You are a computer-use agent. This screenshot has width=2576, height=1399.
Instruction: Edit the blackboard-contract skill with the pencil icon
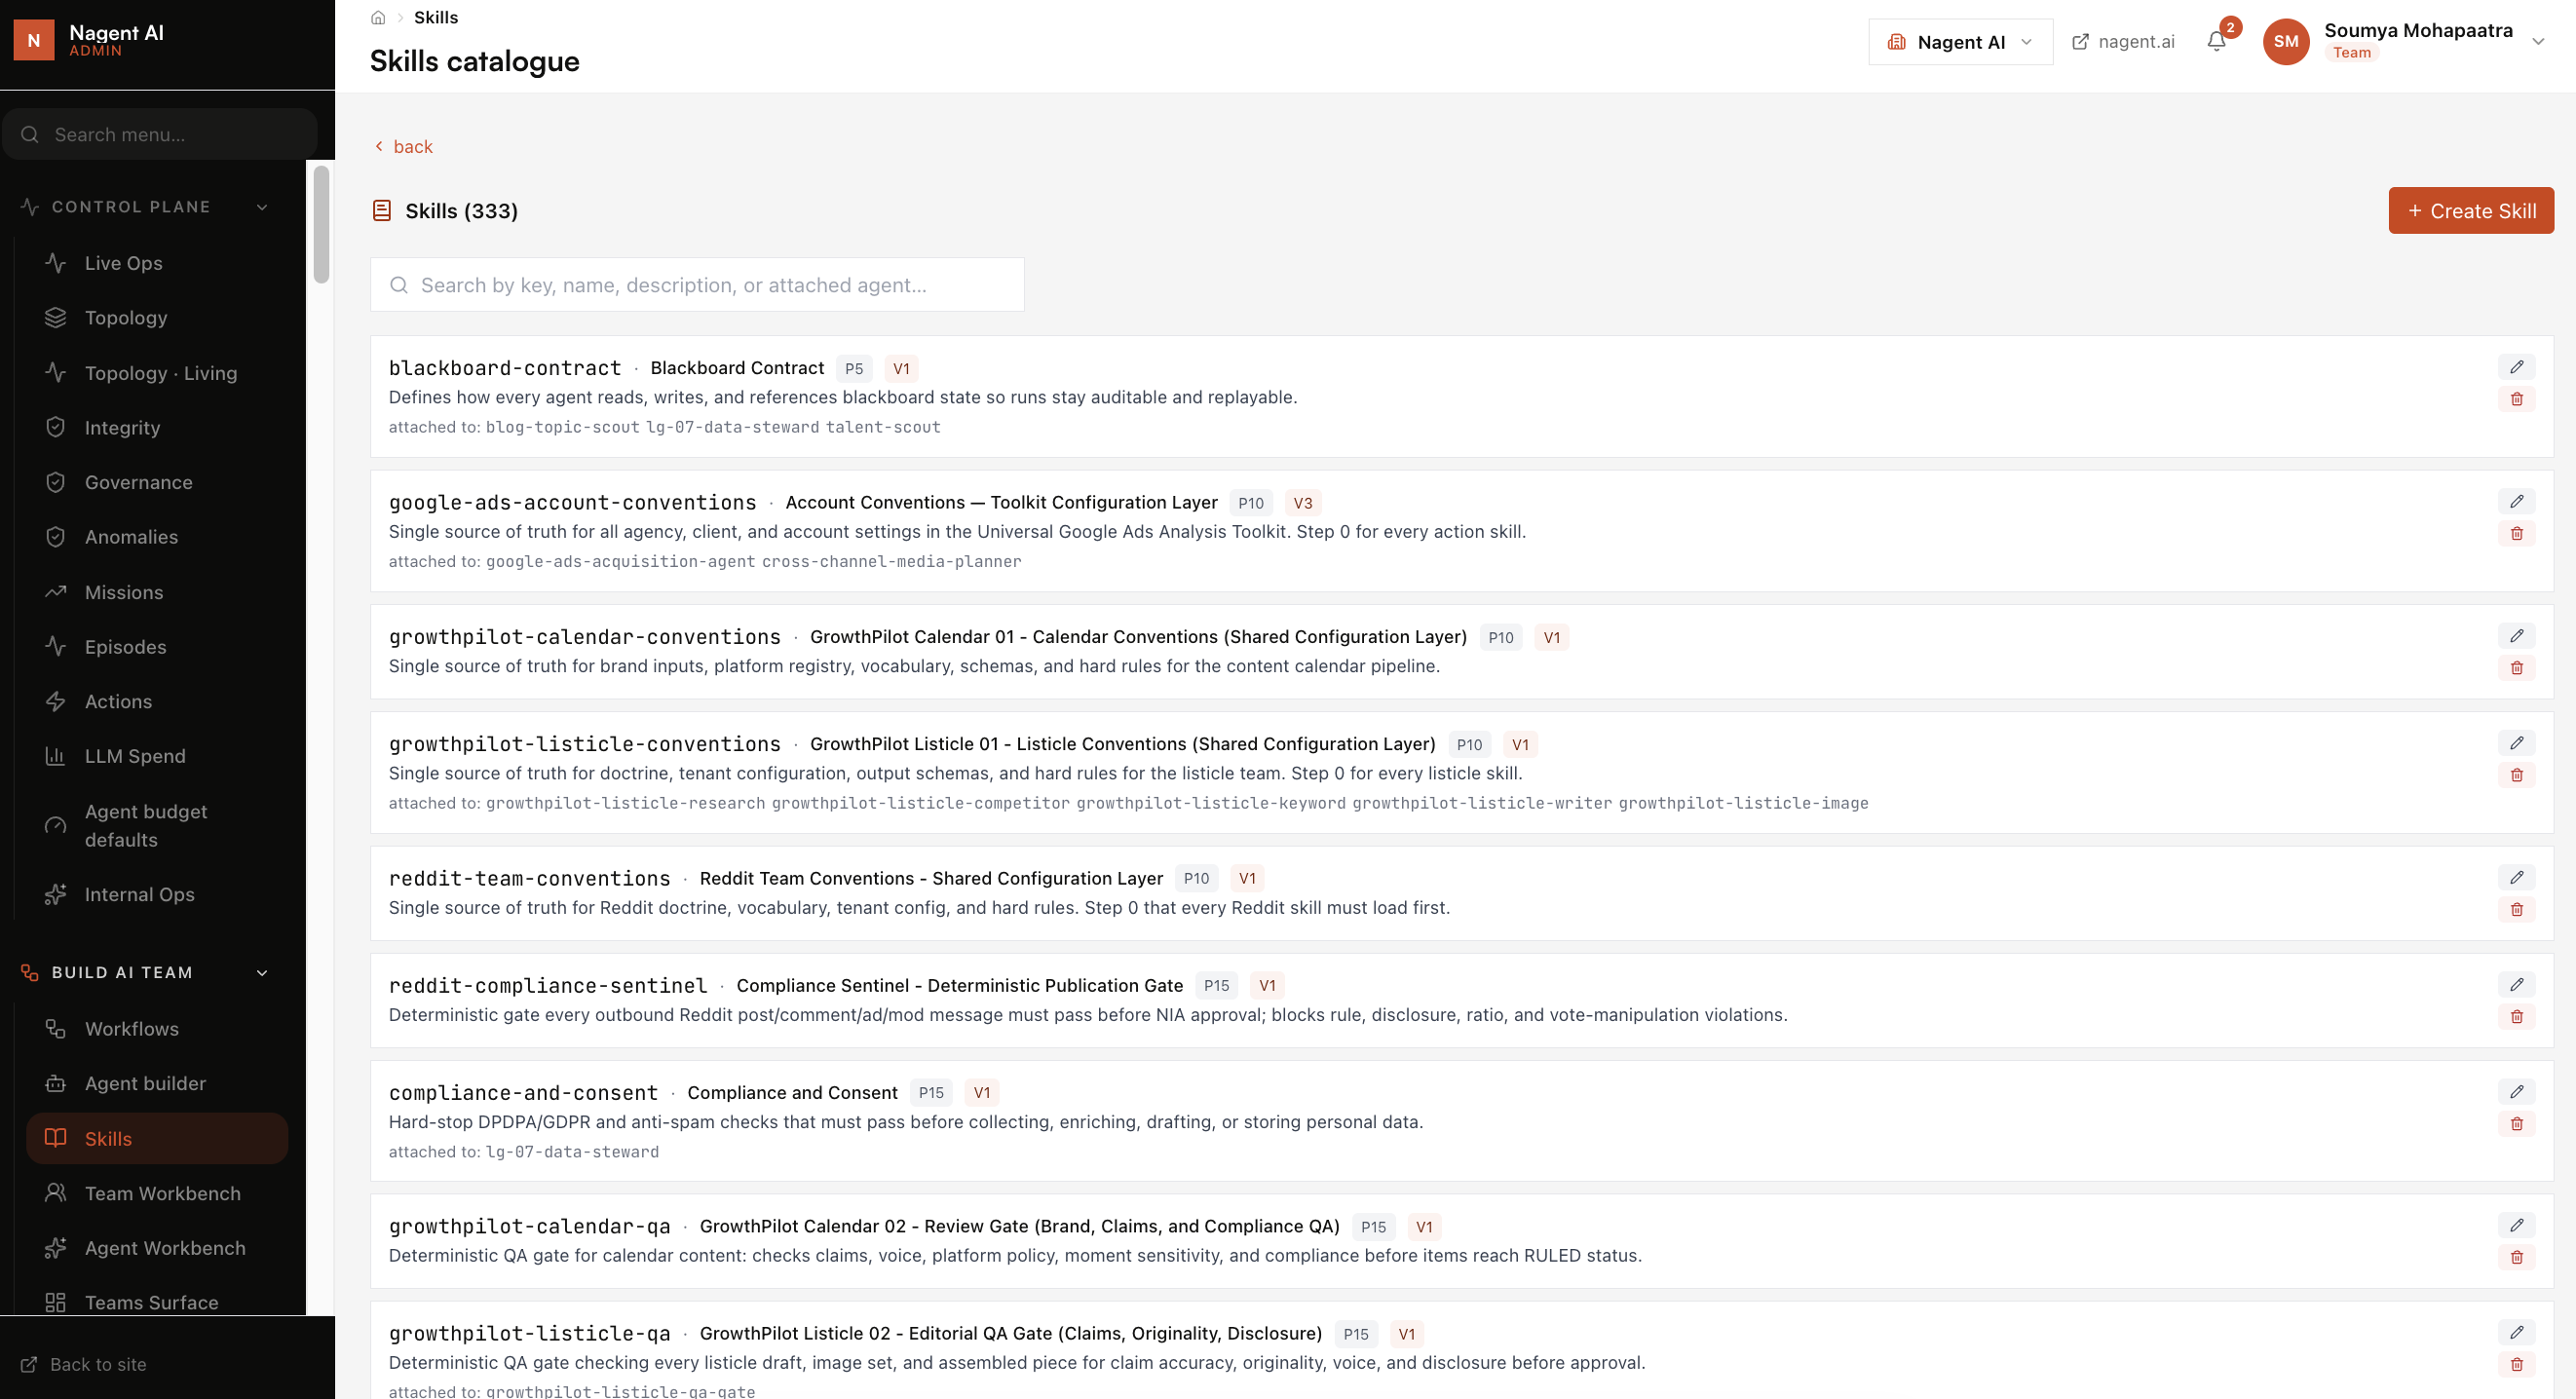(x=2516, y=367)
